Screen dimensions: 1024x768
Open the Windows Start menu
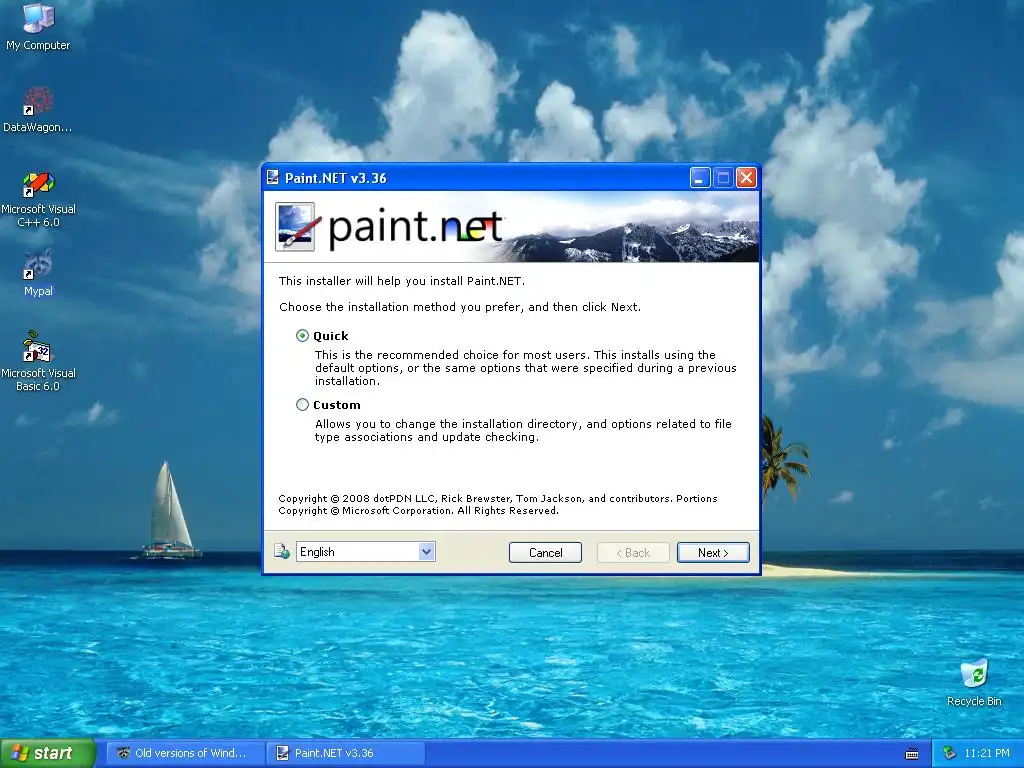point(47,753)
